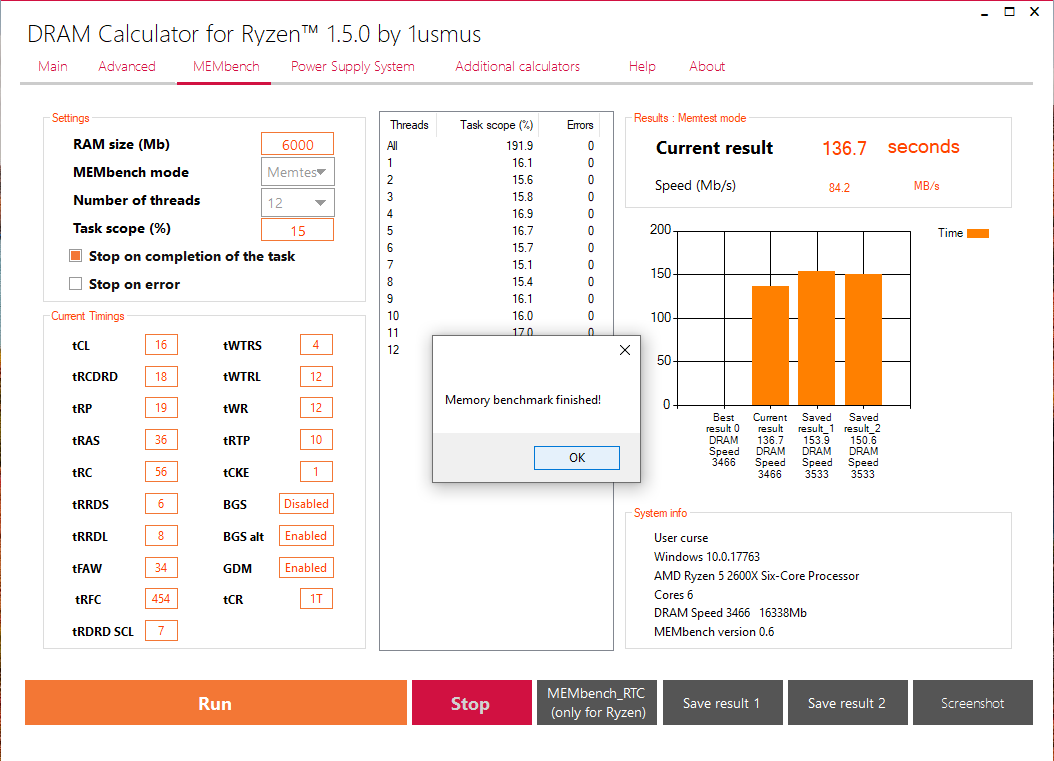1054x761 pixels.
Task: Click the tCL value field 16
Action: click(x=161, y=345)
